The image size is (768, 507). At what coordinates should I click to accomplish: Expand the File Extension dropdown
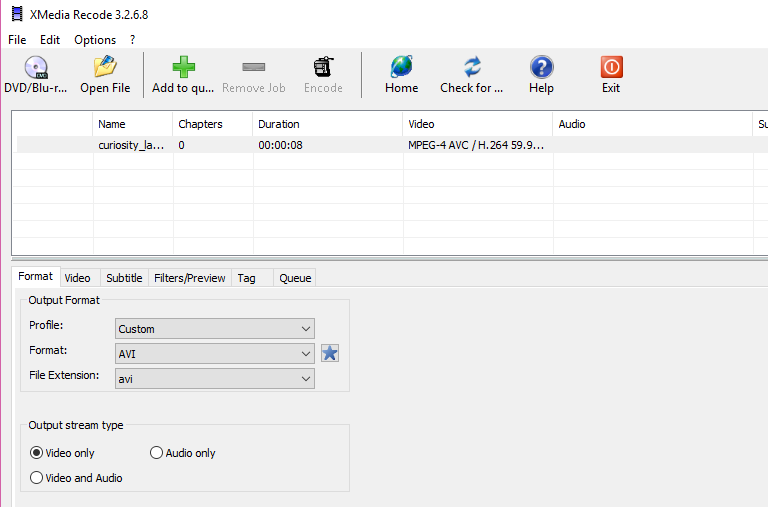215,379
